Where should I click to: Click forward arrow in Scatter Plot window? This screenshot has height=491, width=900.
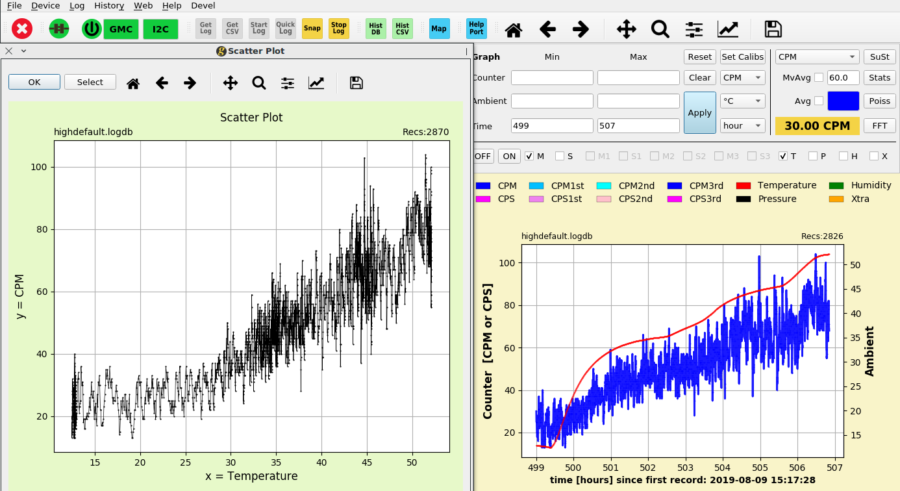point(190,83)
